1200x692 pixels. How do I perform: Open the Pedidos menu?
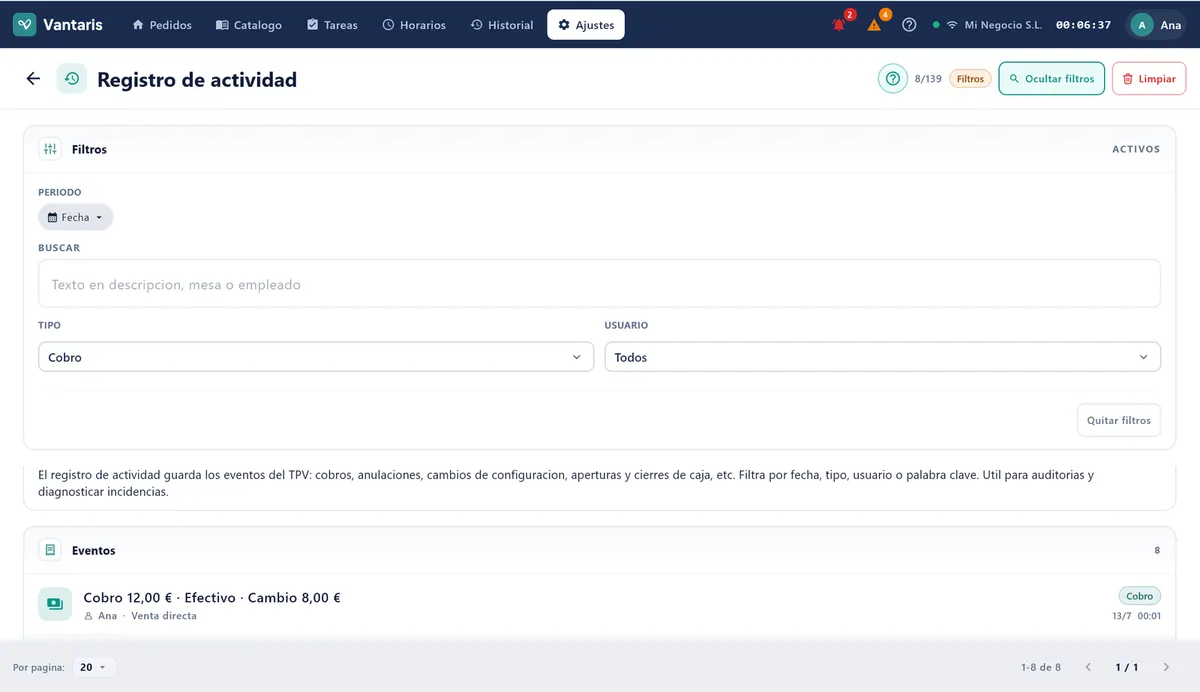pos(162,25)
